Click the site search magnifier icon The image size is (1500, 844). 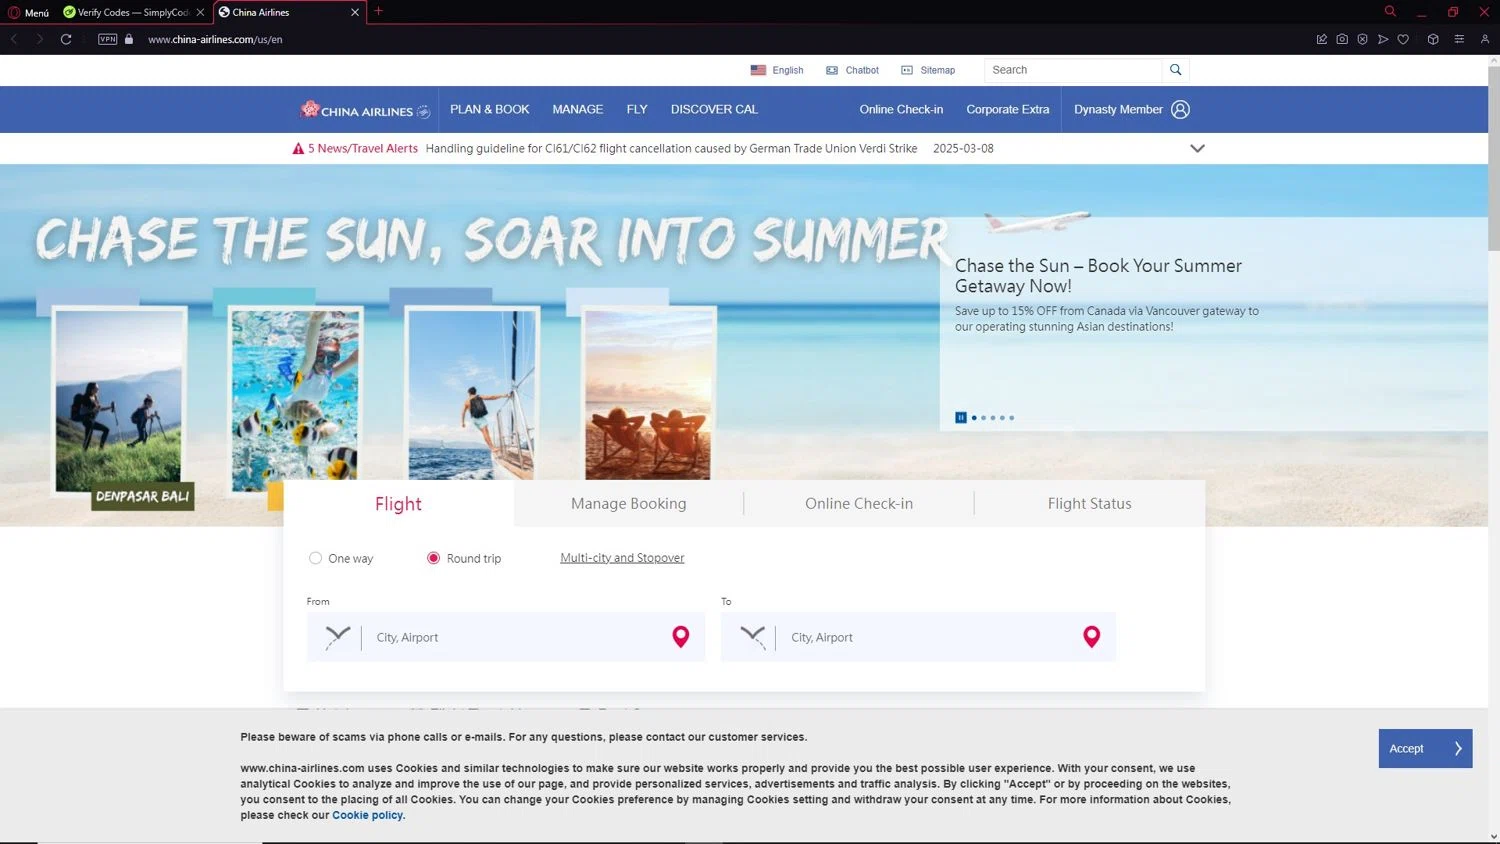1176,70
